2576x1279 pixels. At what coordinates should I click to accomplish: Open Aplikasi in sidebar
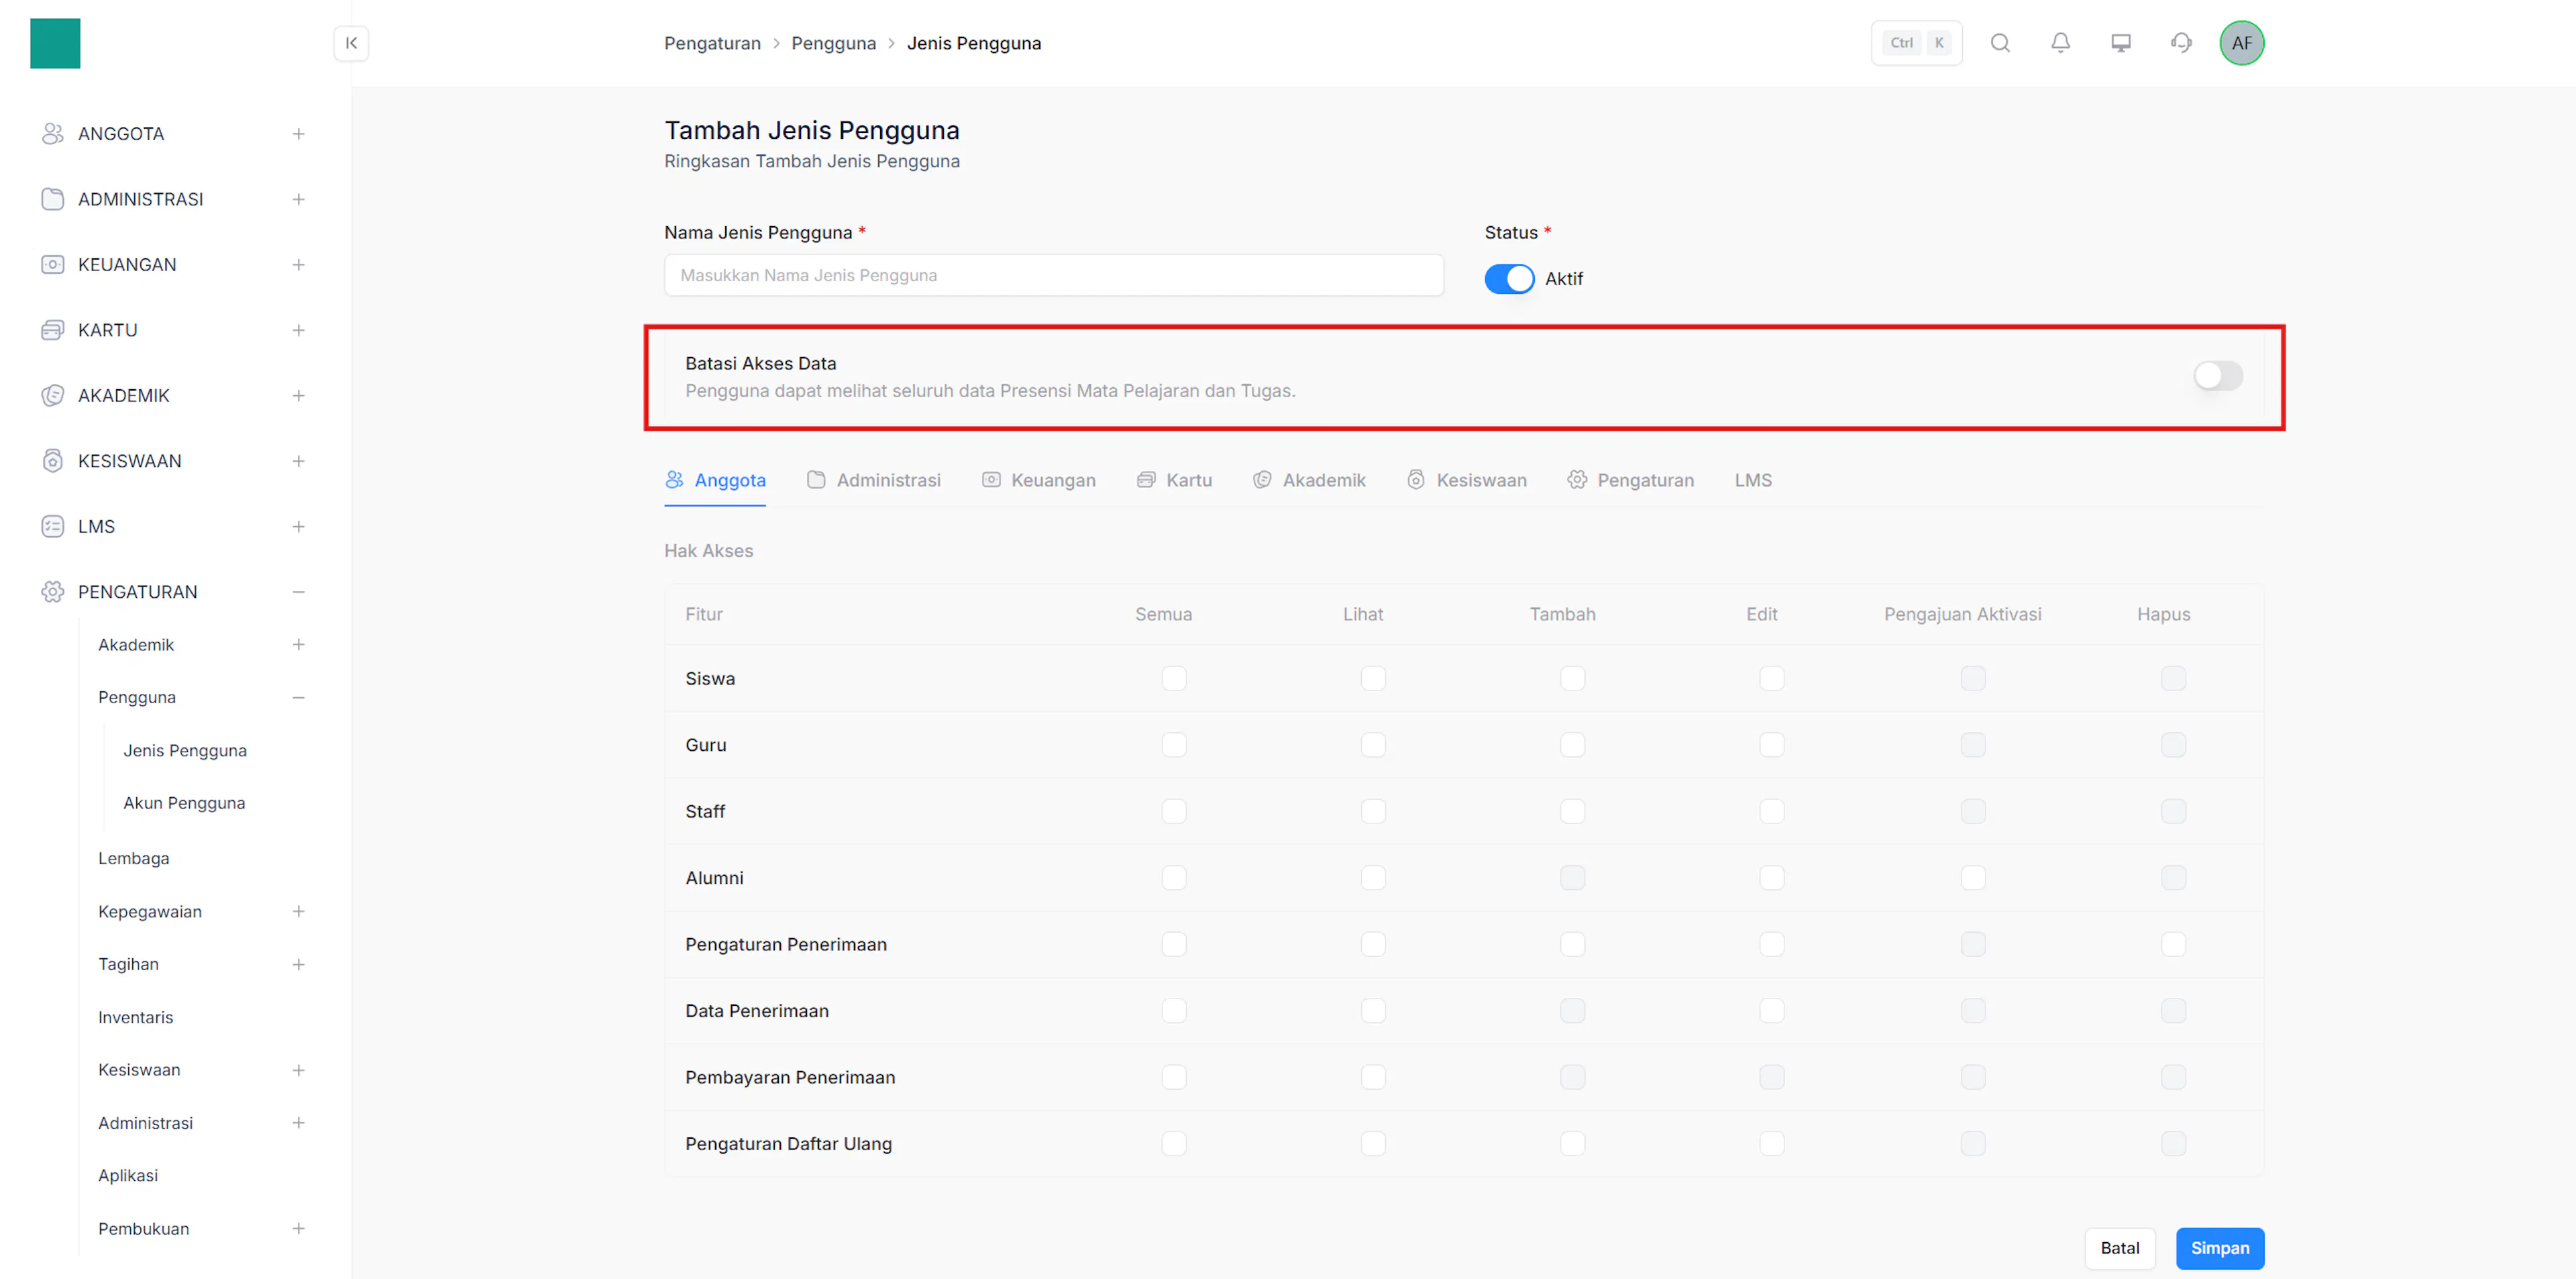coord(128,1175)
